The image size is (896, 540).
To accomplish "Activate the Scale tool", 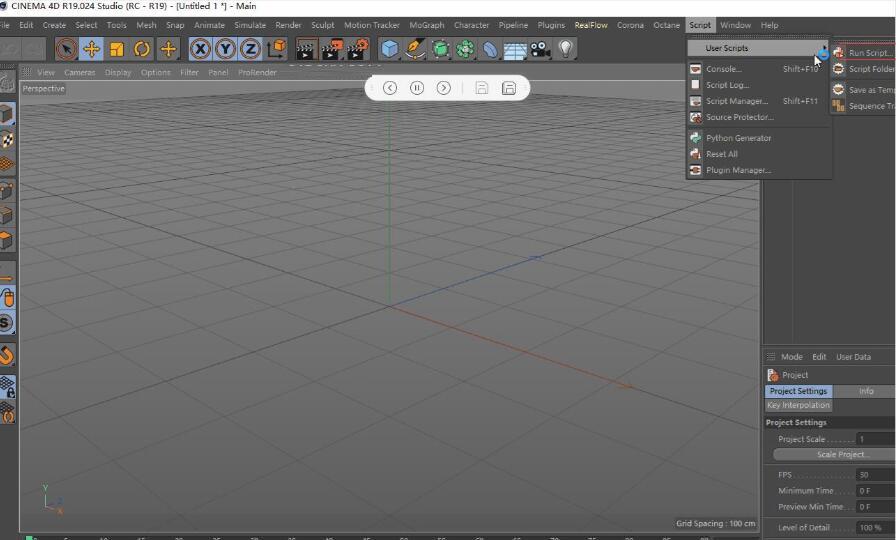I will pyautogui.click(x=117, y=49).
